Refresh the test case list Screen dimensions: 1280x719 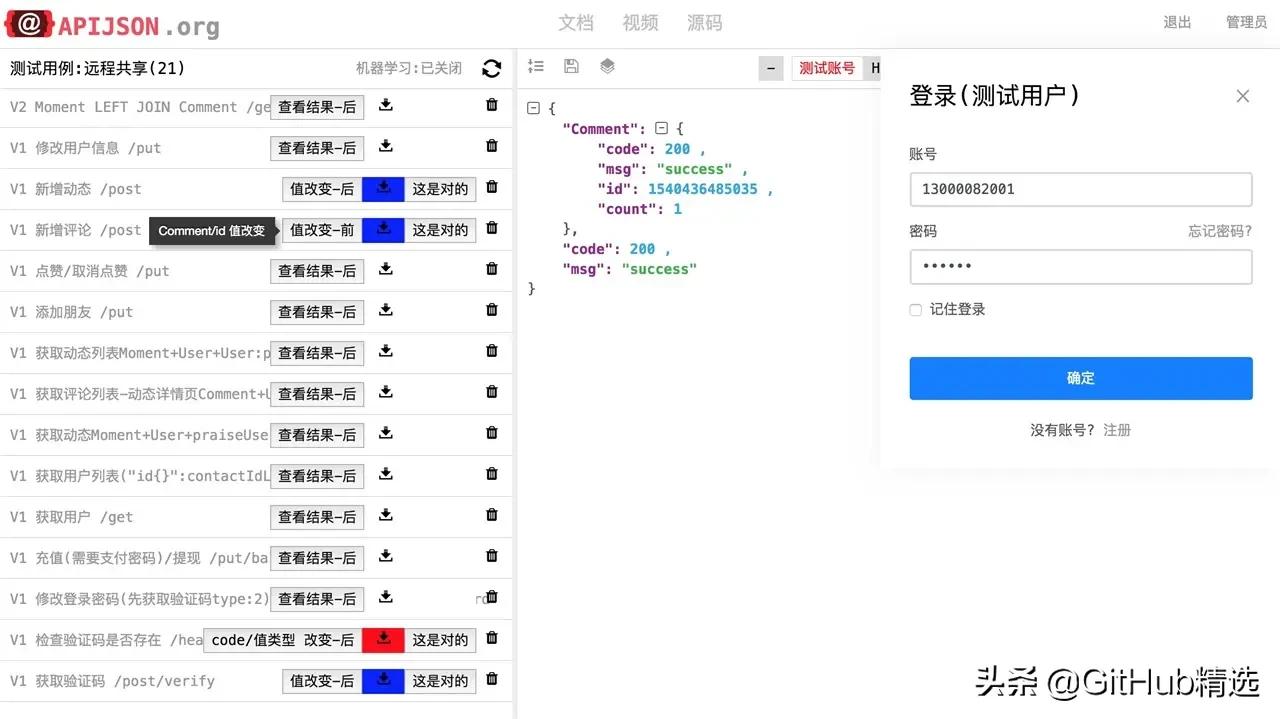point(491,68)
